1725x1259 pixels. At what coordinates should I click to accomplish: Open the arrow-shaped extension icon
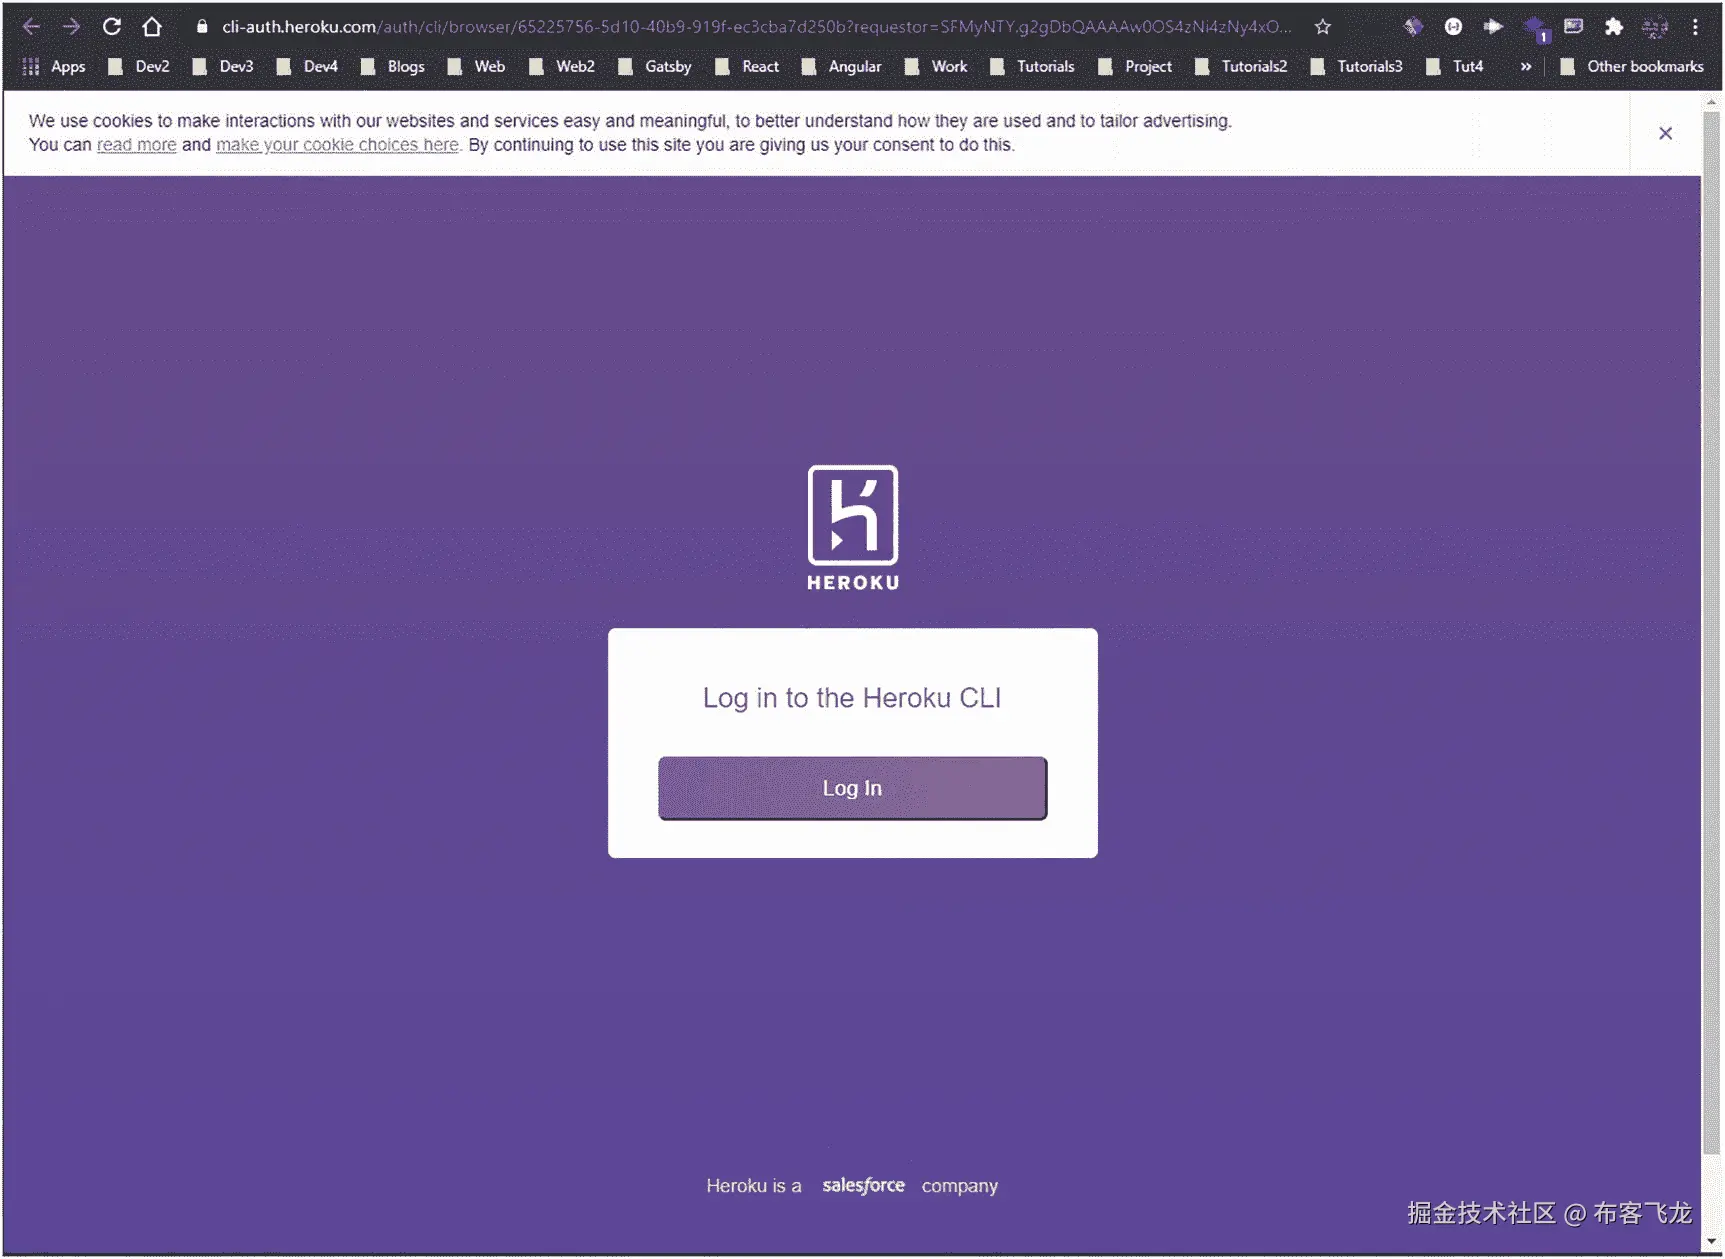click(x=1493, y=27)
